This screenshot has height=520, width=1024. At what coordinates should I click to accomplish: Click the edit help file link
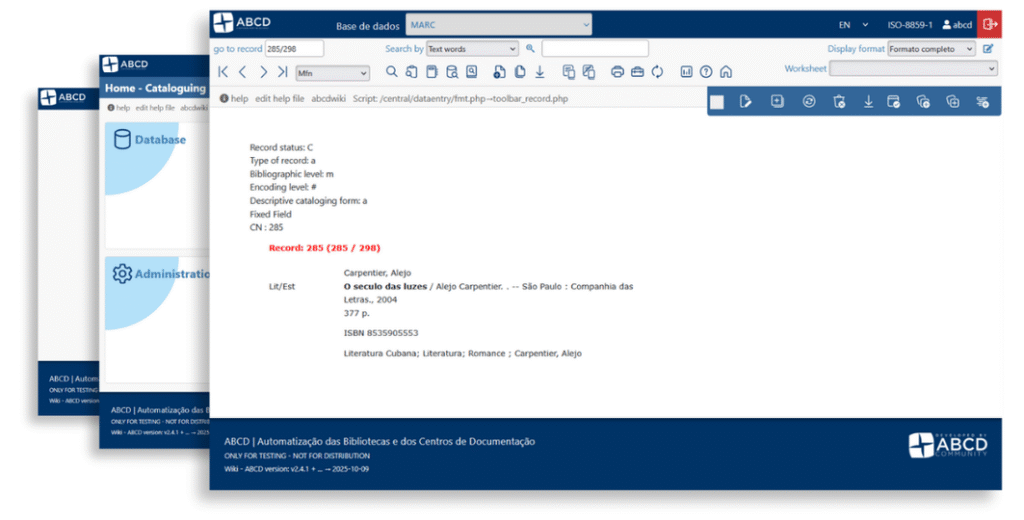(280, 99)
